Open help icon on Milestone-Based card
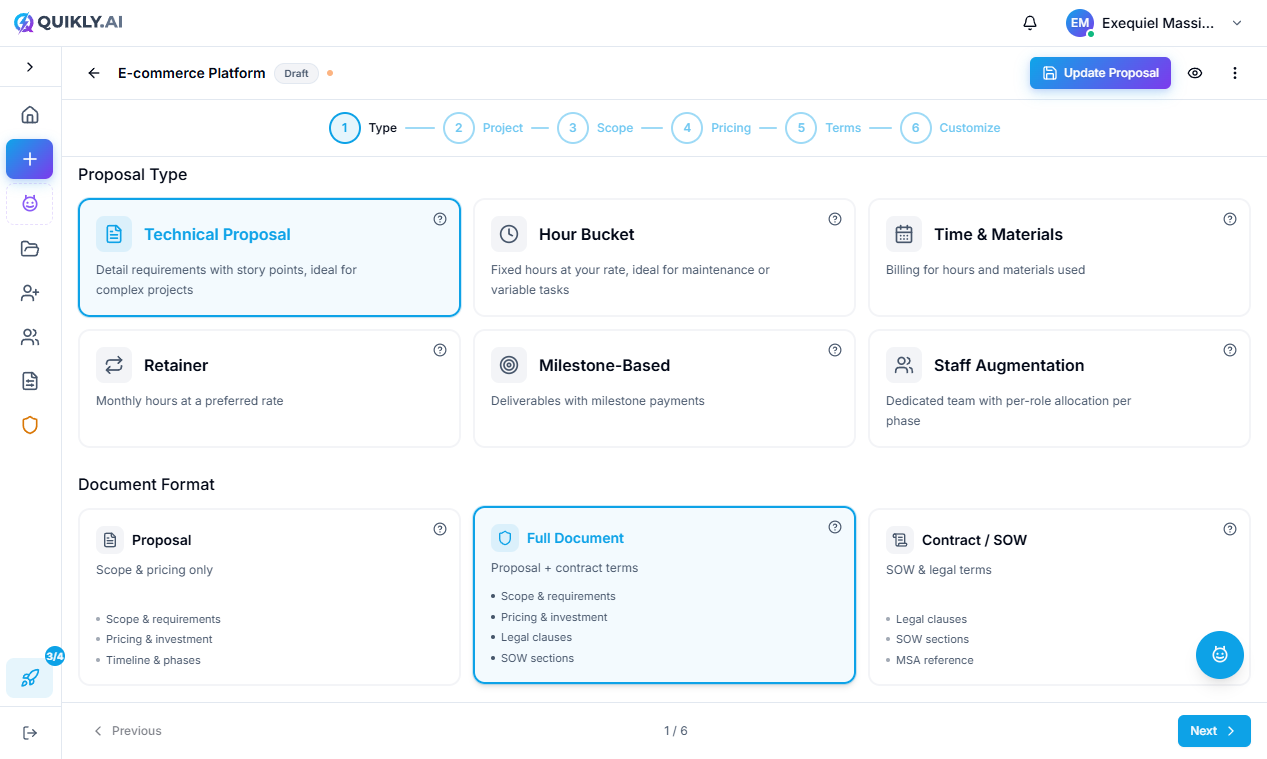The width and height of the screenshot is (1267, 759). [x=835, y=350]
